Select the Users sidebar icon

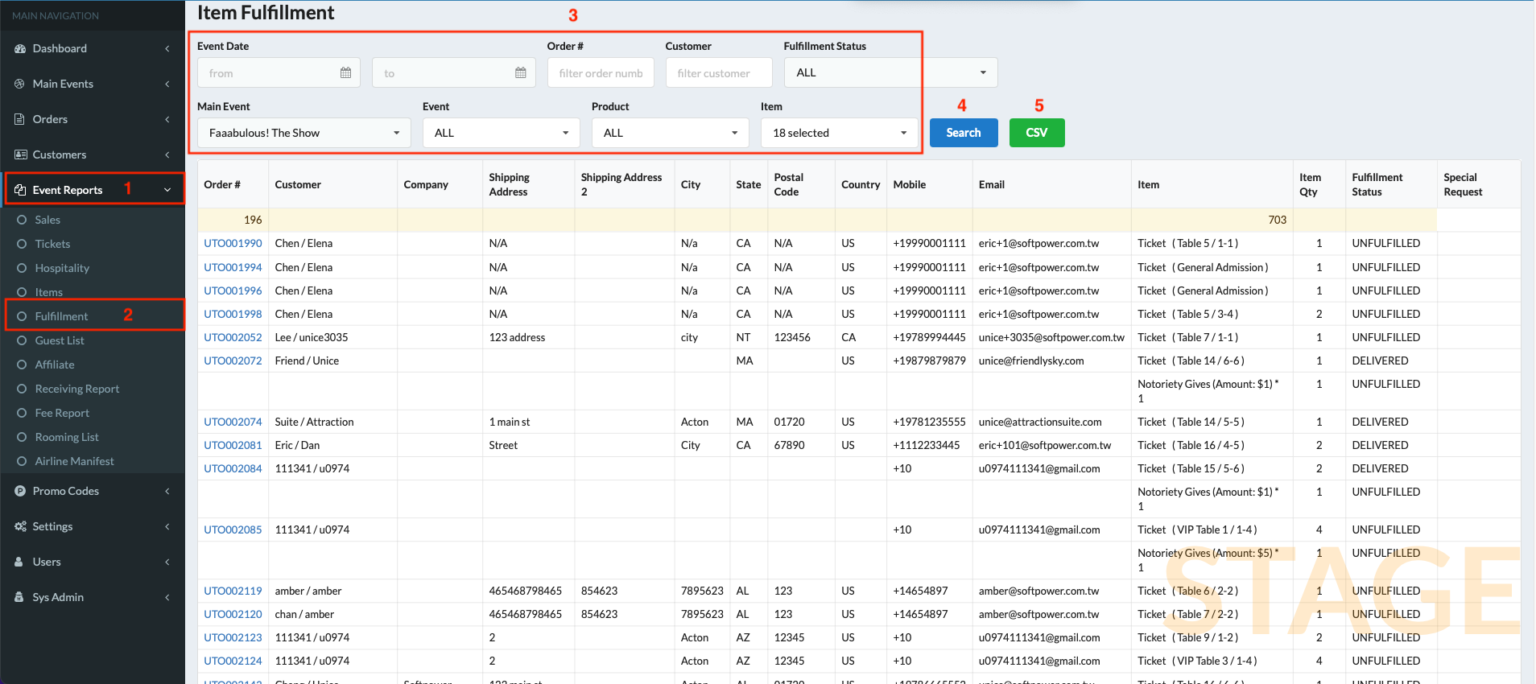tap(20, 561)
